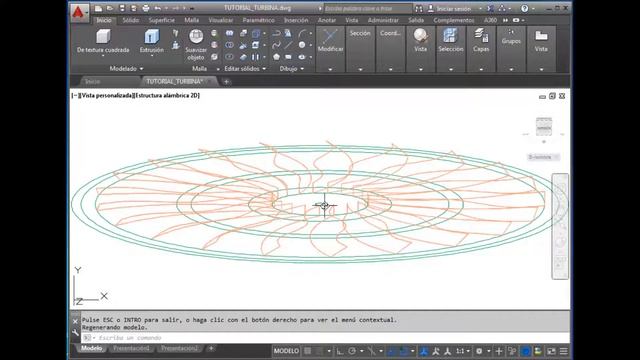
Task: Toggle ortho mode in status bar
Action: 340,351
